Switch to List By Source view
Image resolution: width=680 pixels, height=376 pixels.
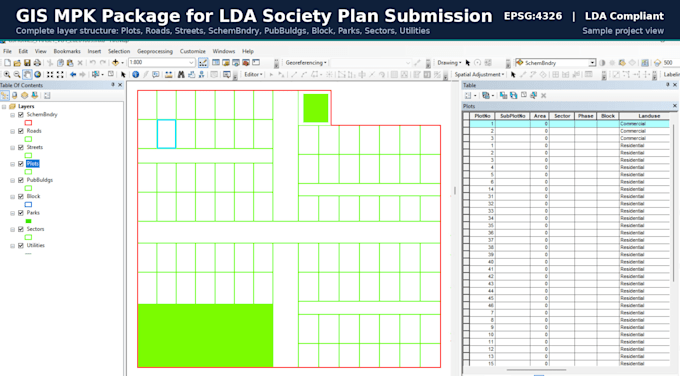tap(14, 95)
